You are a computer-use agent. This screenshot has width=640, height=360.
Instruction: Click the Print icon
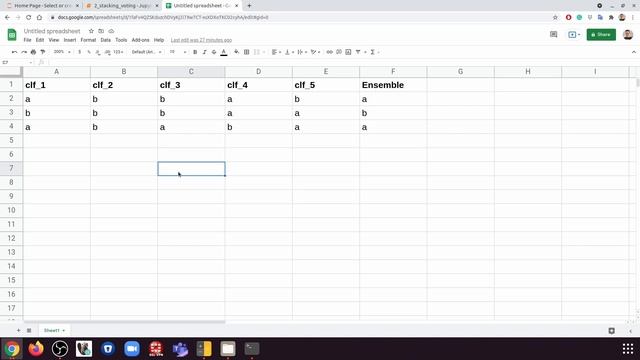coord(33,52)
